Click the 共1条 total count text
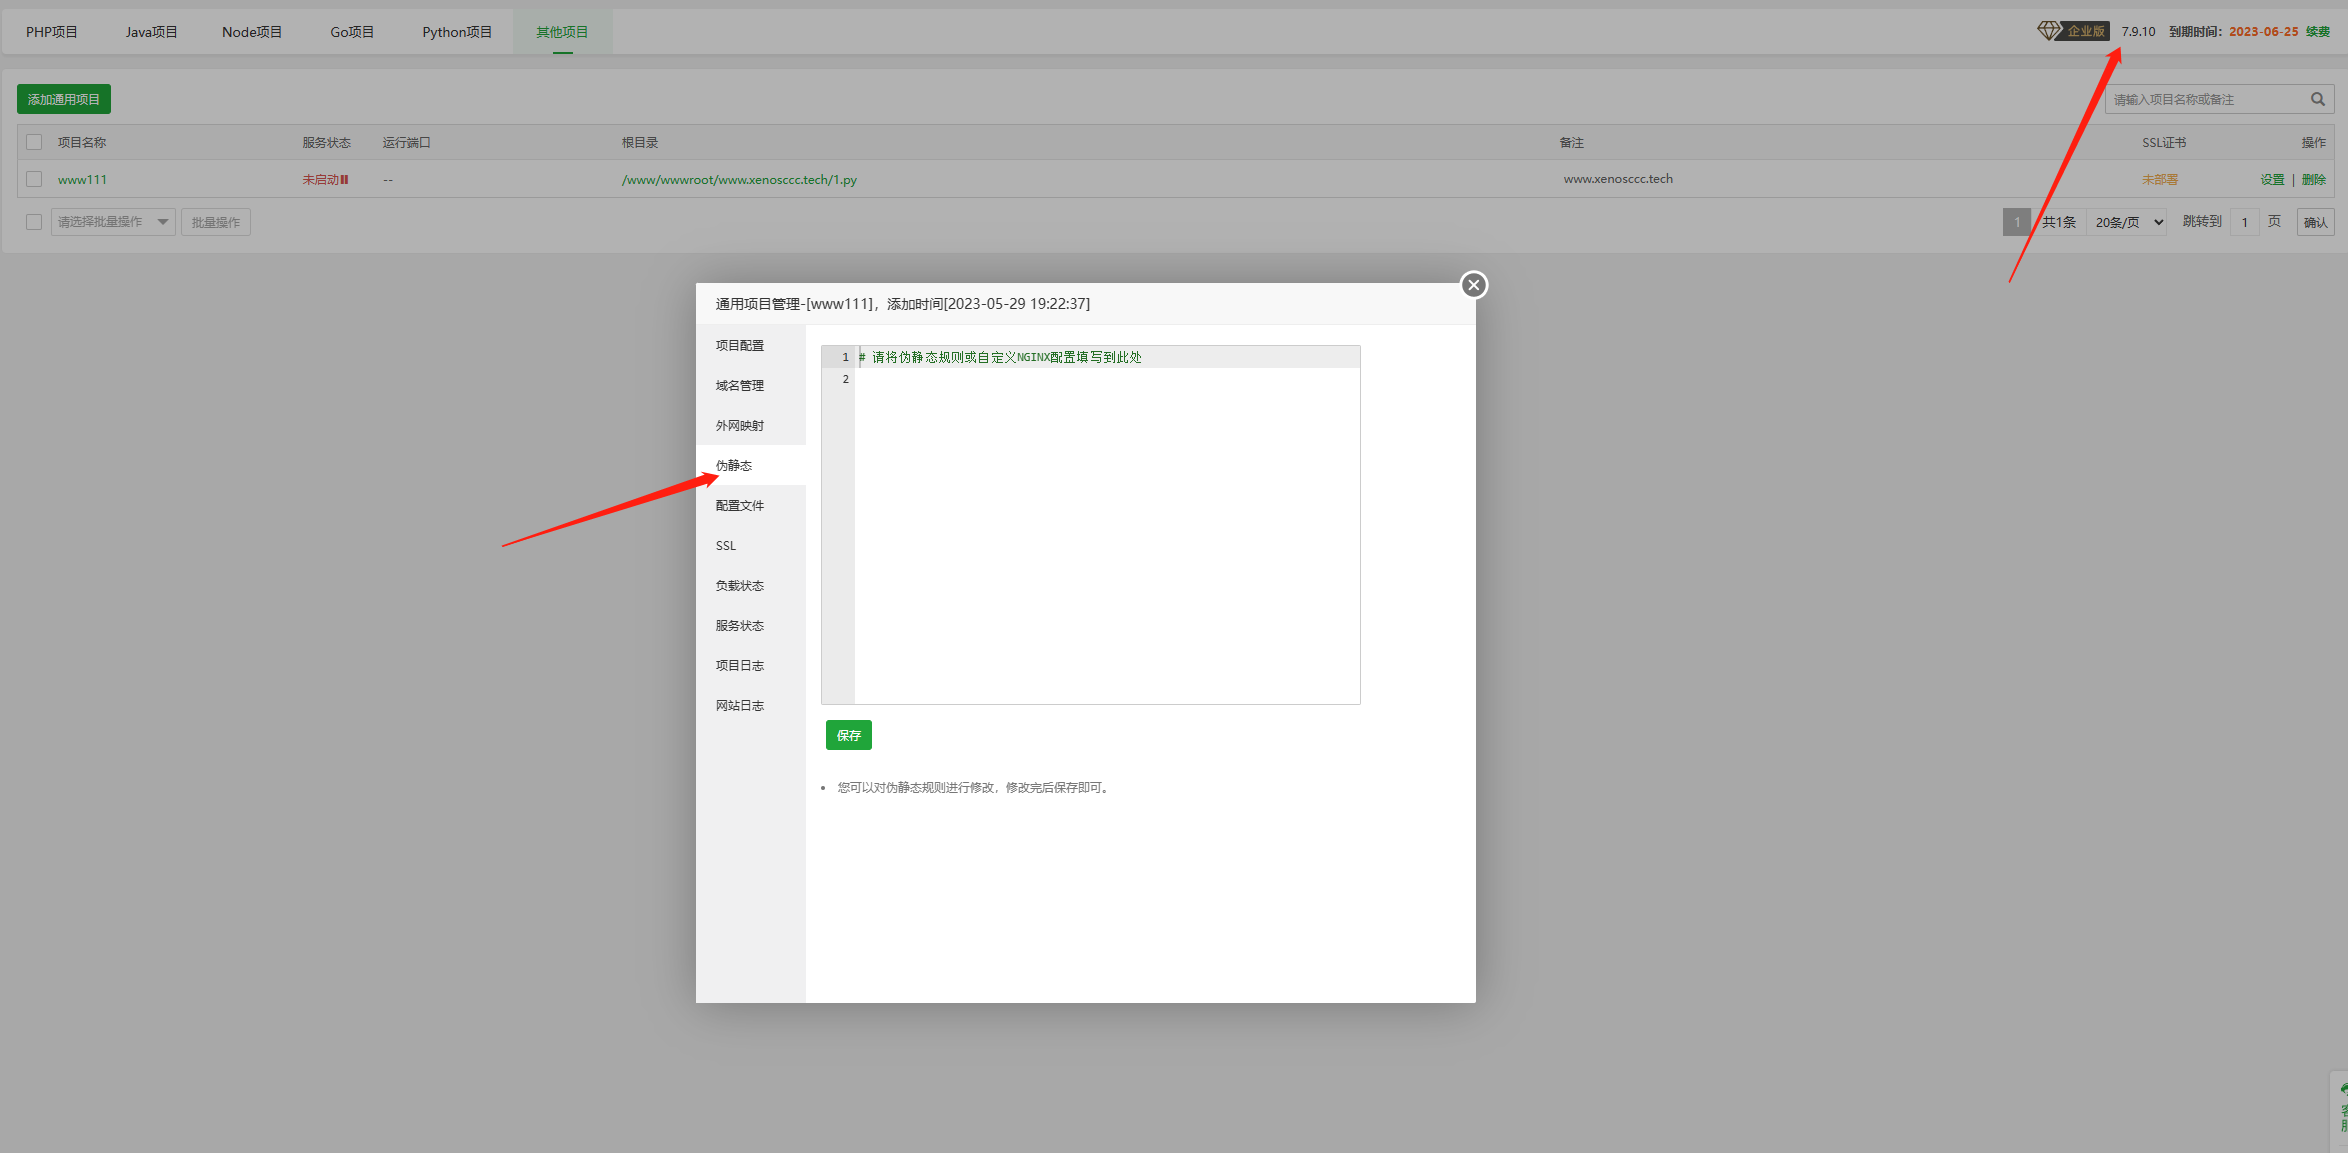Image resolution: width=2348 pixels, height=1153 pixels. [2059, 222]
